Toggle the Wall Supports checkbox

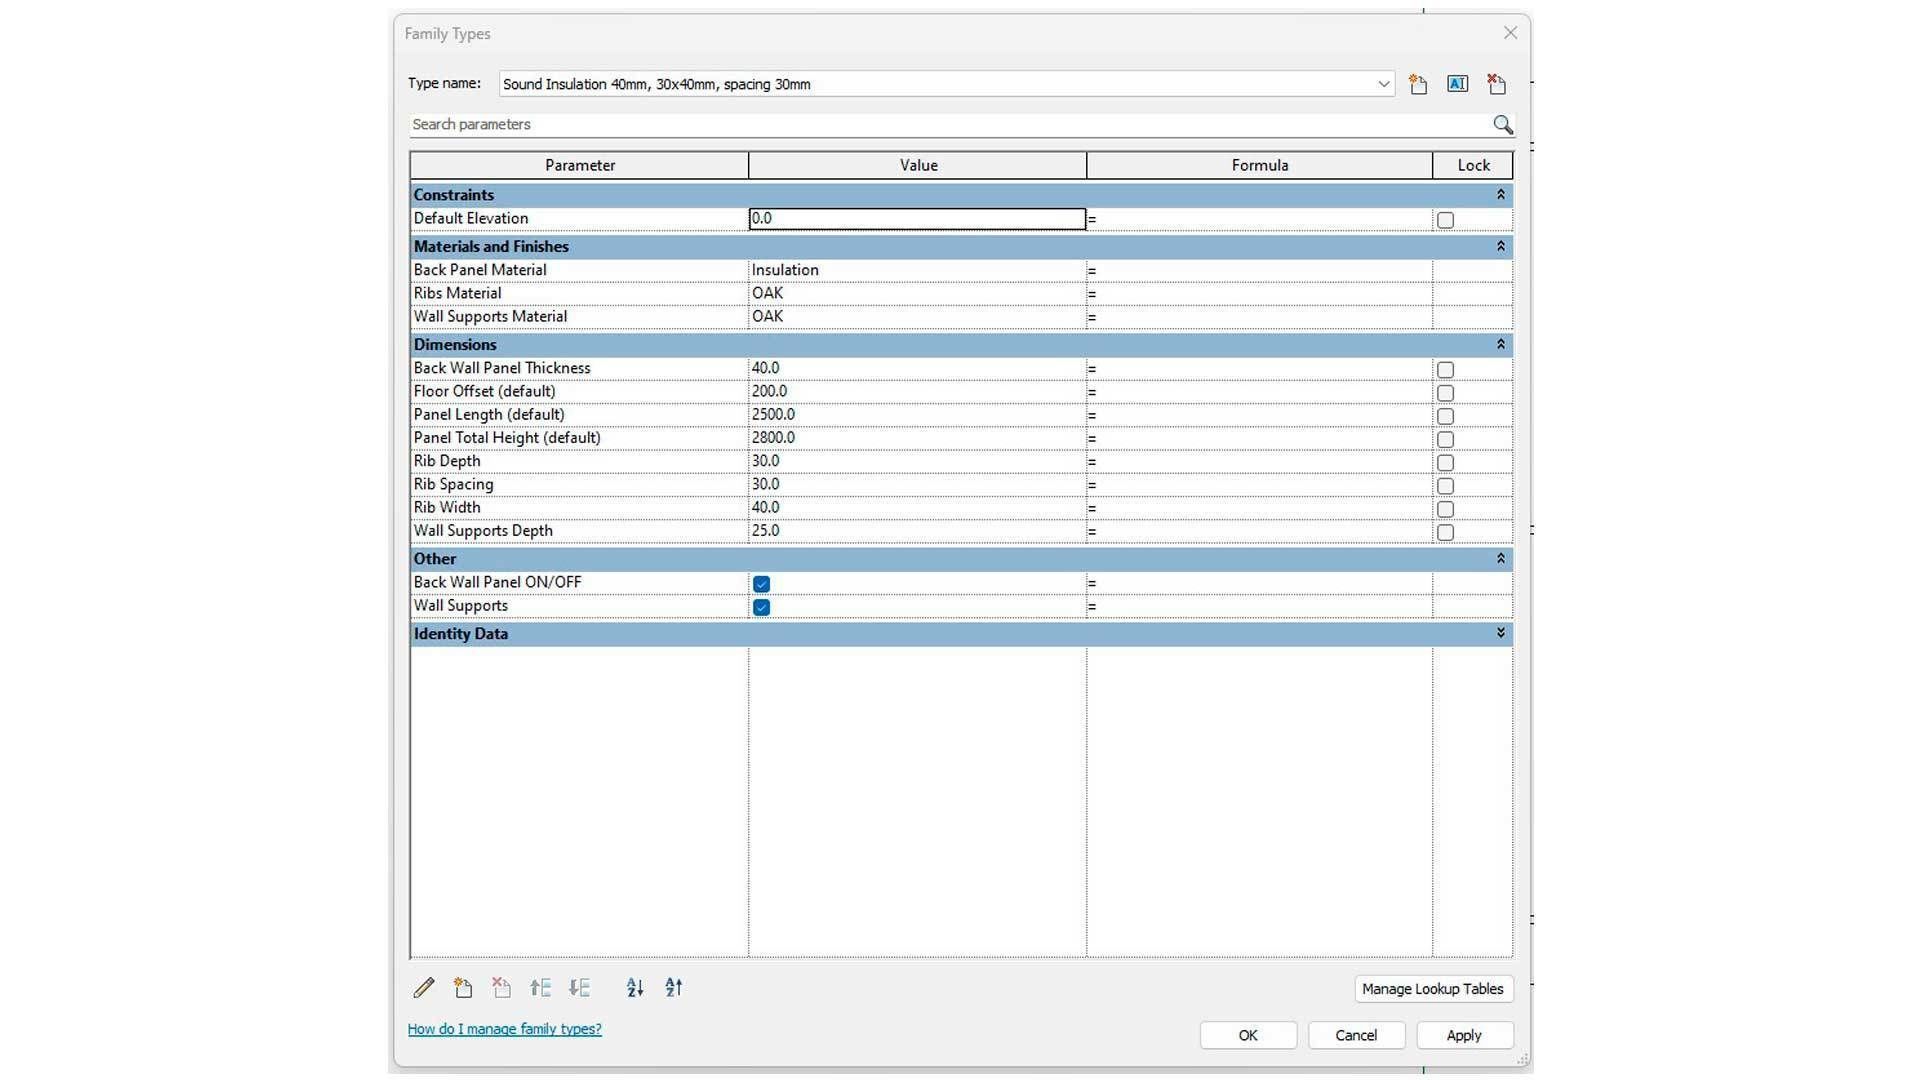tap(761, 607)
